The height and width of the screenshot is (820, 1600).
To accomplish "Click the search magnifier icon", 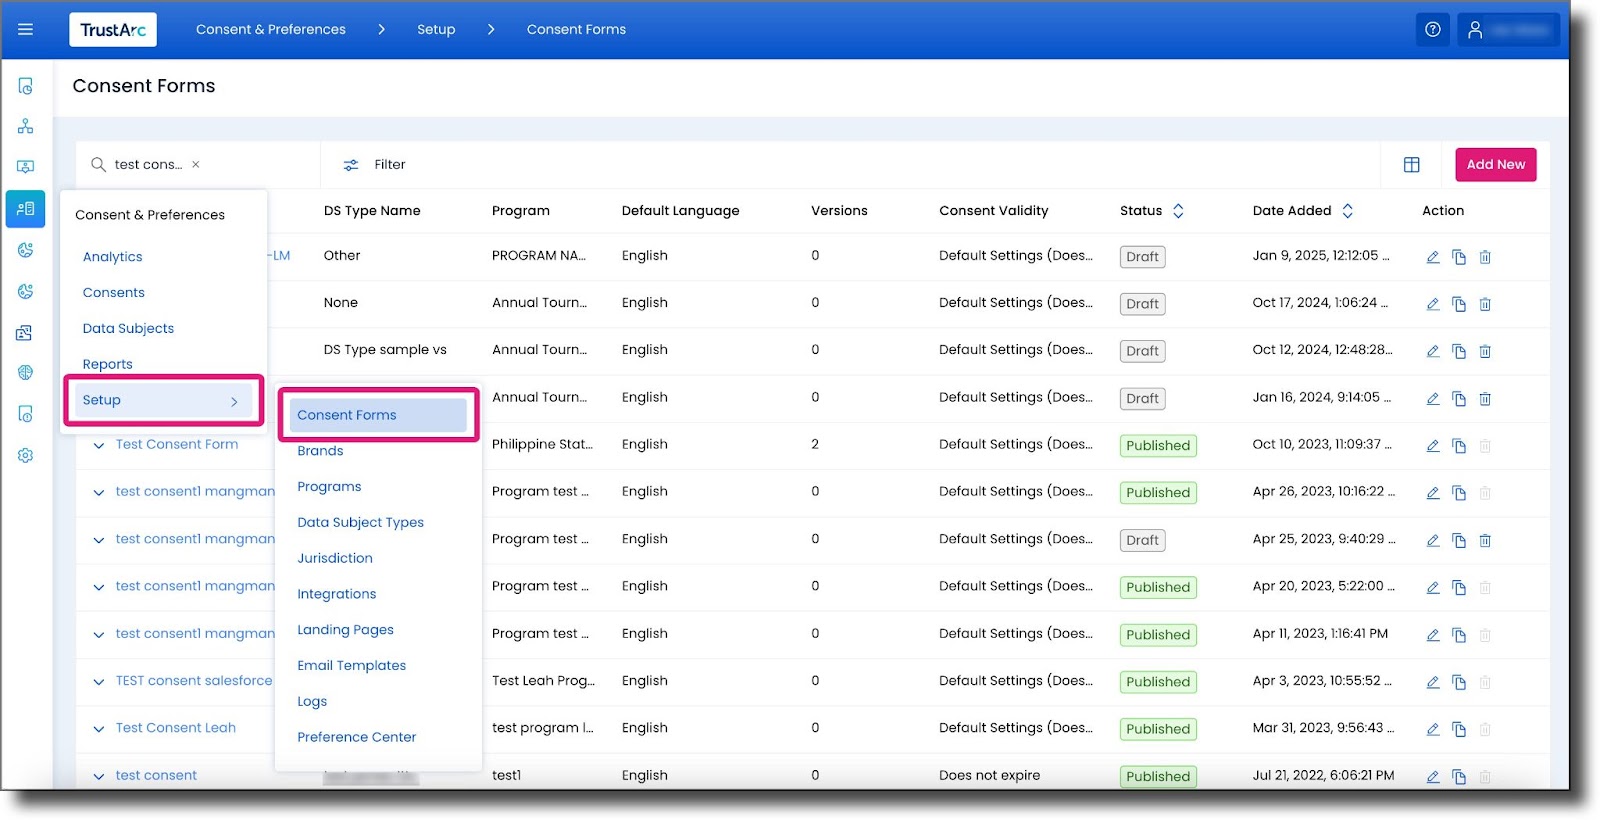I will pos(98,165).
